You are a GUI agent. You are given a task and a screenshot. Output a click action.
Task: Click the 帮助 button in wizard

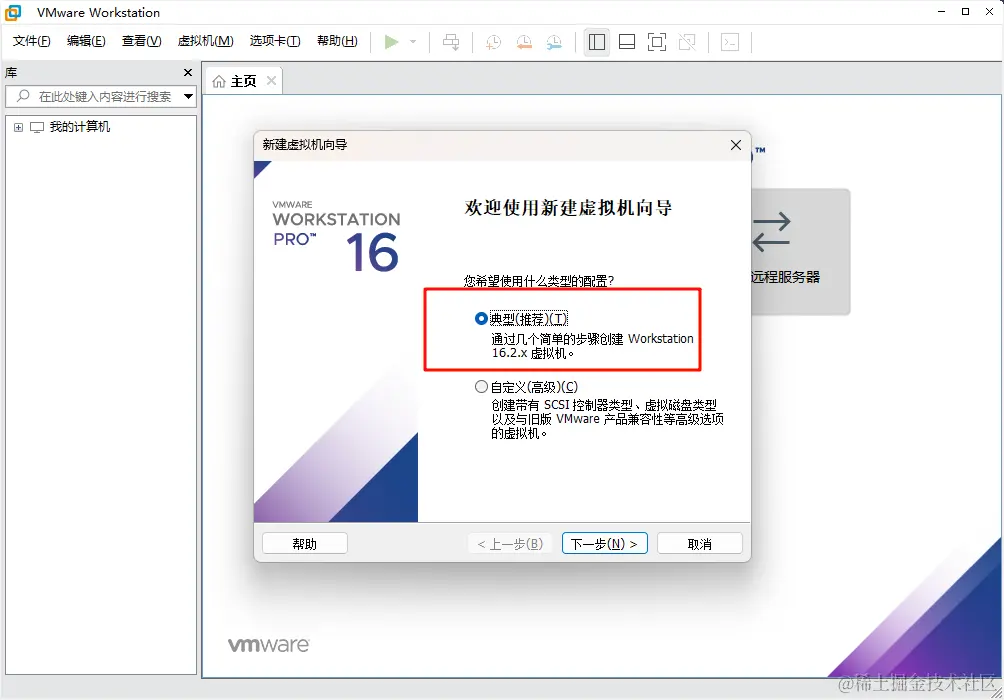tap(305, 544)
